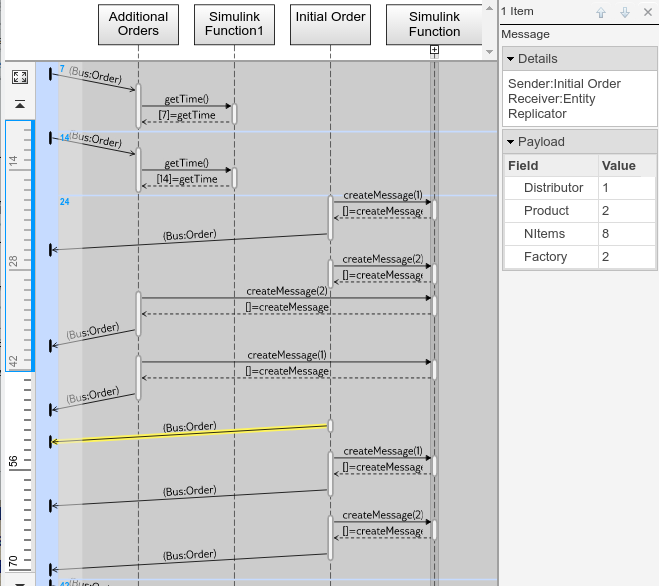The width and height of the screenshot is (659, 586).
Task: Expand the Simulink Function lifeline plus icon
Action: coord(434,50)
